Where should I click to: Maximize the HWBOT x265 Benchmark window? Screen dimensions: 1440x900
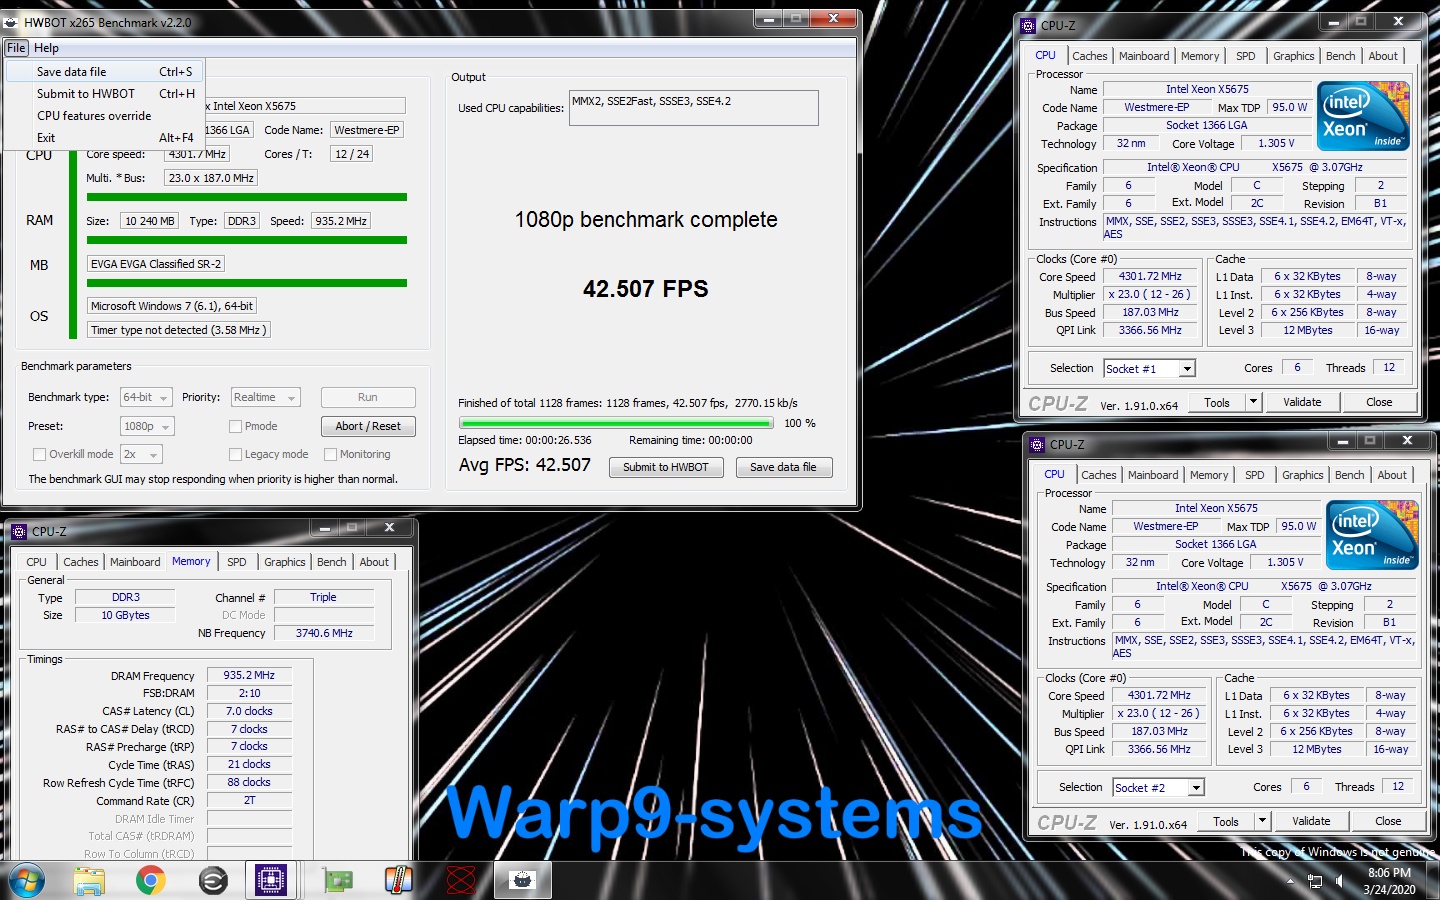[x=796, y=18]
